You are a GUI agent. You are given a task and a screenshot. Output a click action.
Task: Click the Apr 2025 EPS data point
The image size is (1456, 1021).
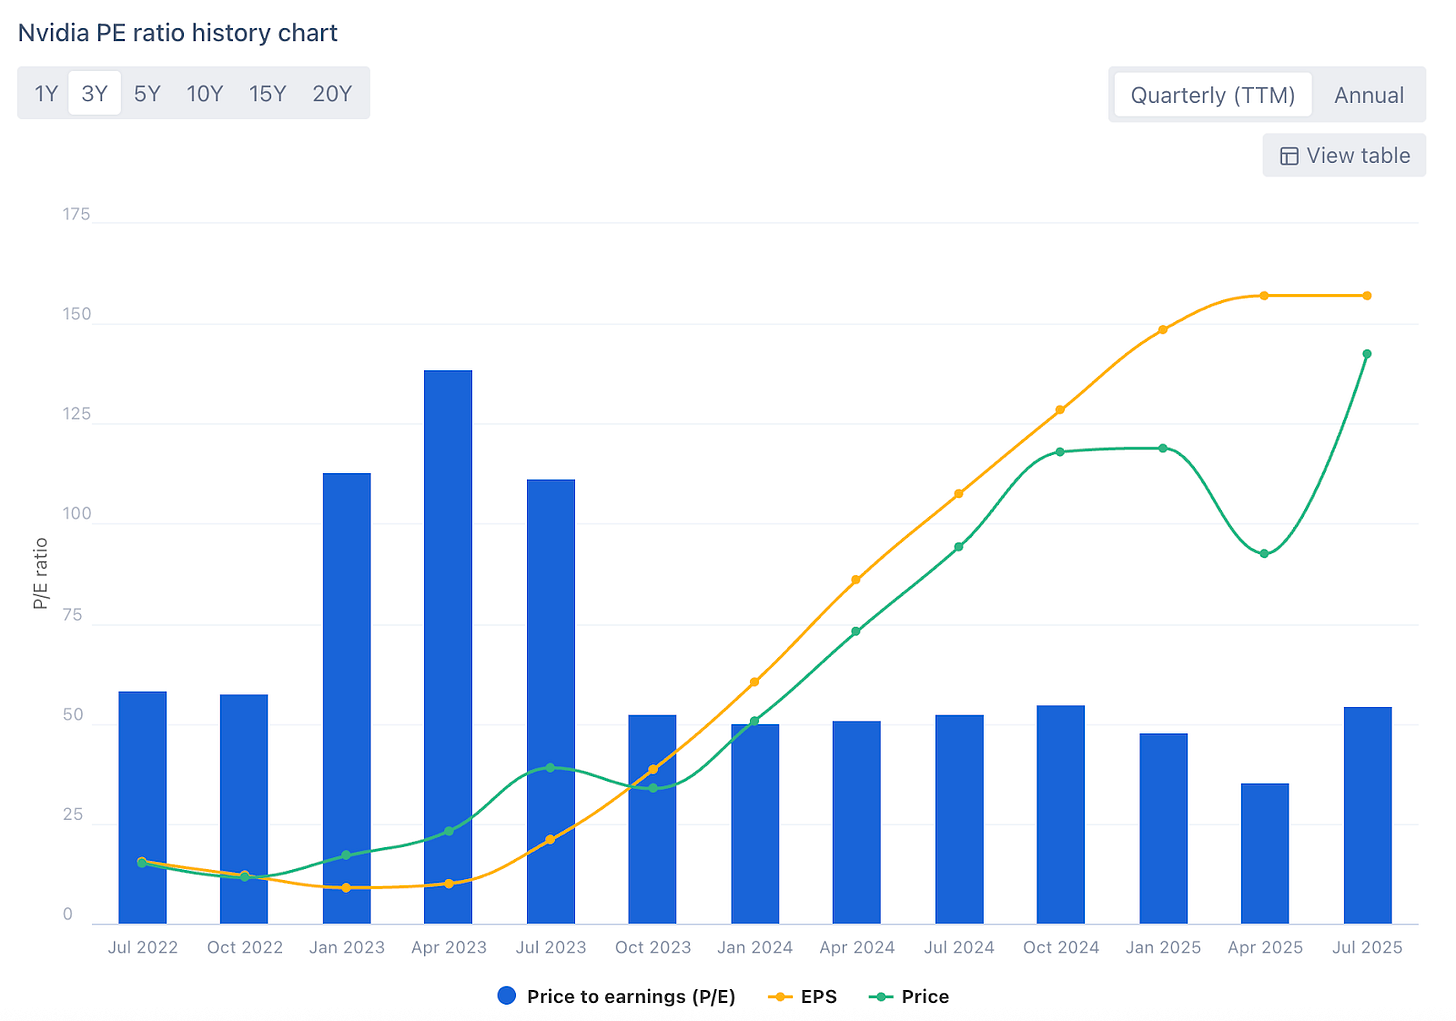point(1264,296)
